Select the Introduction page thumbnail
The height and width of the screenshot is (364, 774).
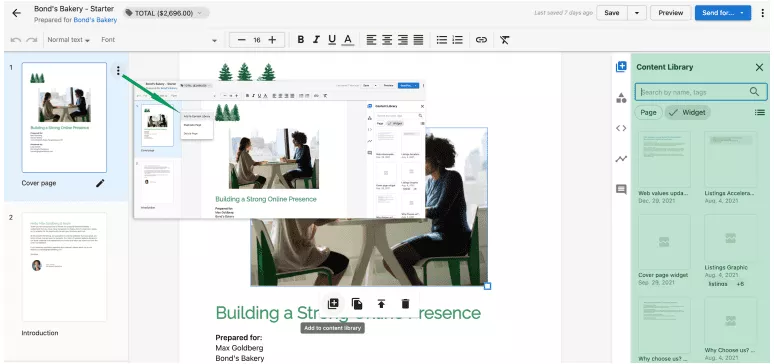point(64,267)
